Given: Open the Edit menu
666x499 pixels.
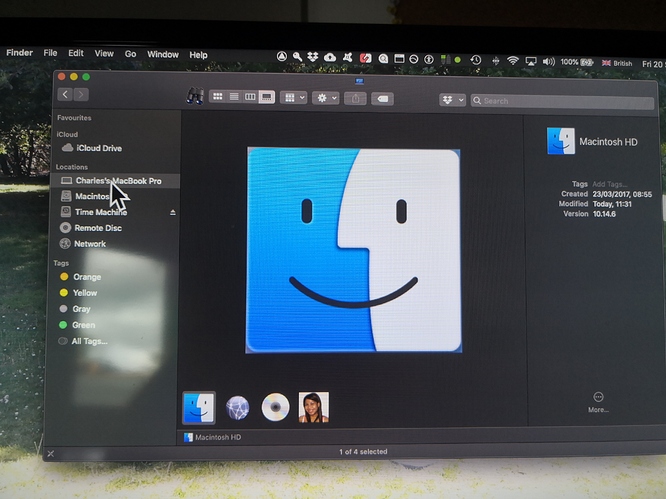Looking at the screenshot, I should (76, 53).
